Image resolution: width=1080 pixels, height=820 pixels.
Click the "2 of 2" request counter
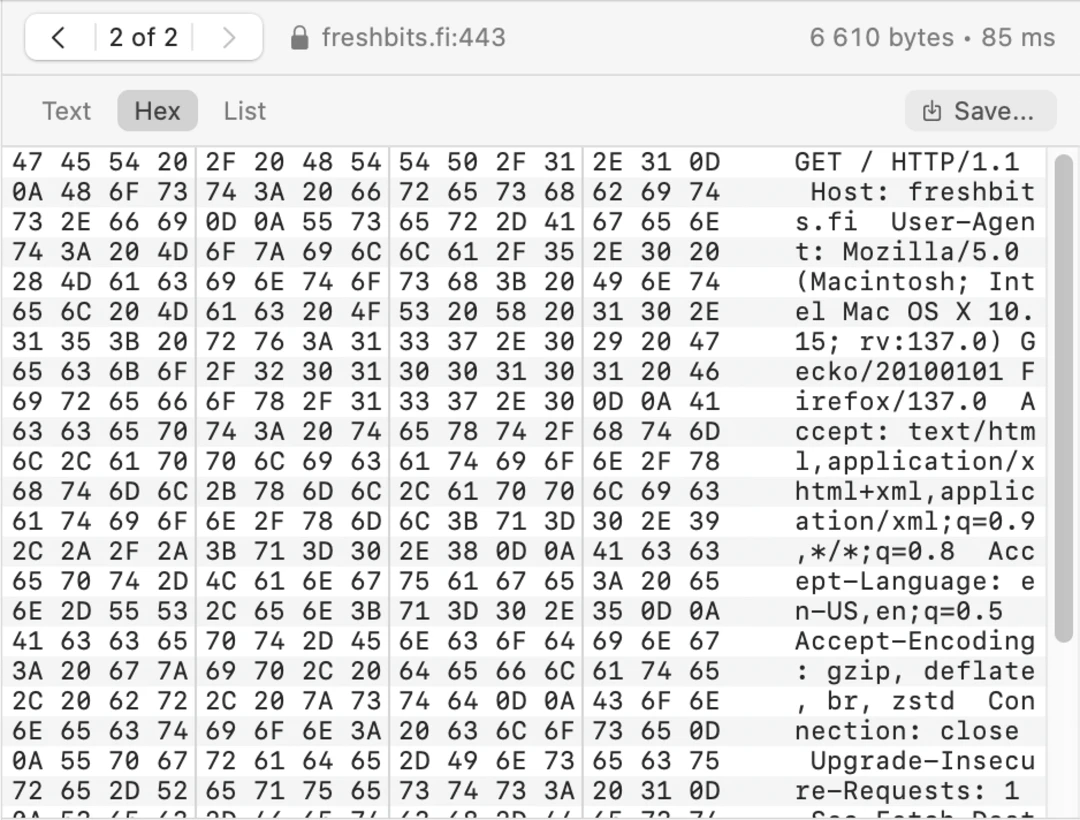(143, 38)
